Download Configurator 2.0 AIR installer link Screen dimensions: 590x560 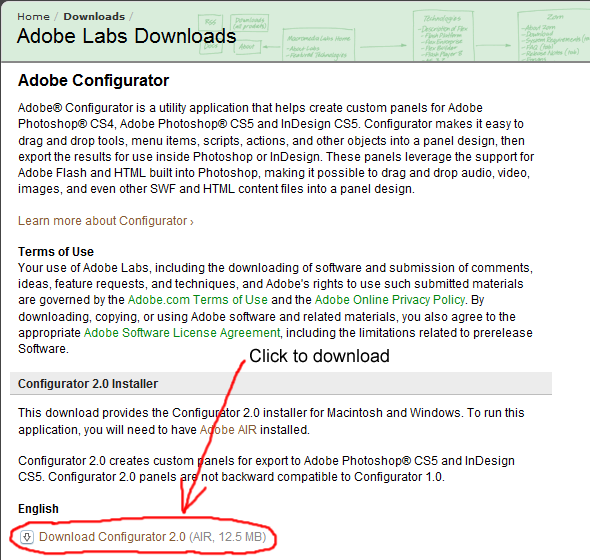152,537
